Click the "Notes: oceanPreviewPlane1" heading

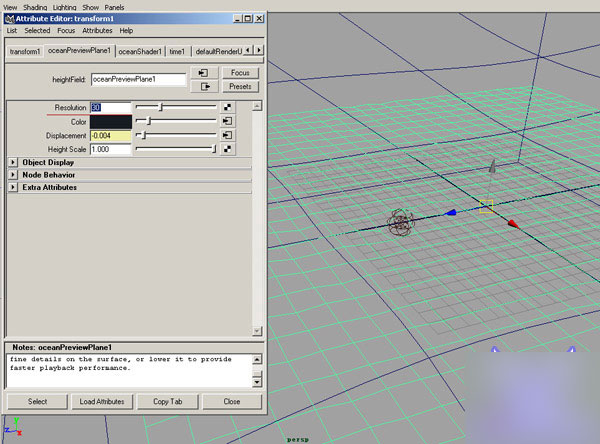click(x=62, y=348)
